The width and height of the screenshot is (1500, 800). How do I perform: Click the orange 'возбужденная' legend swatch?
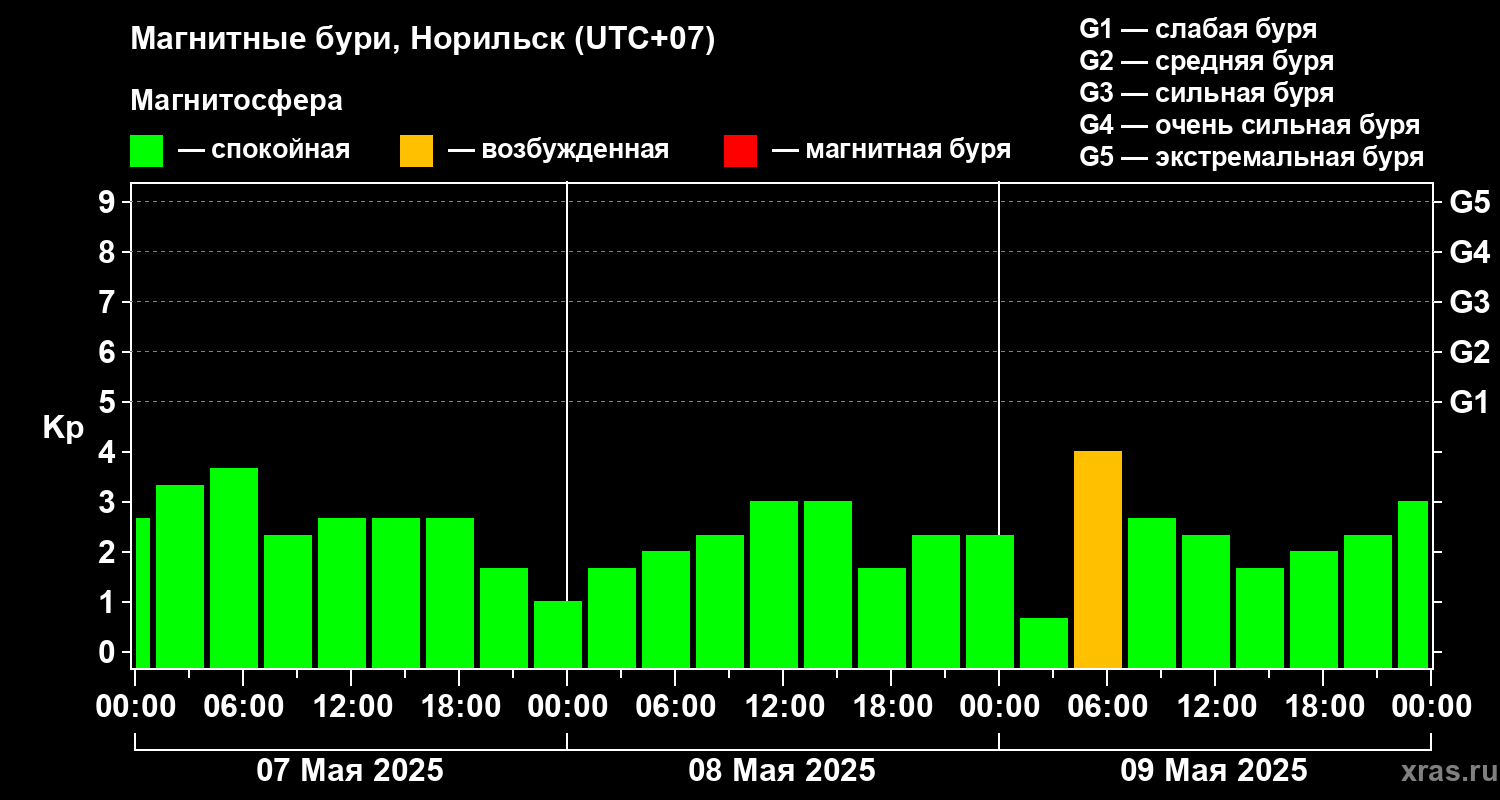pyautogui.click(x=416, y=151)
